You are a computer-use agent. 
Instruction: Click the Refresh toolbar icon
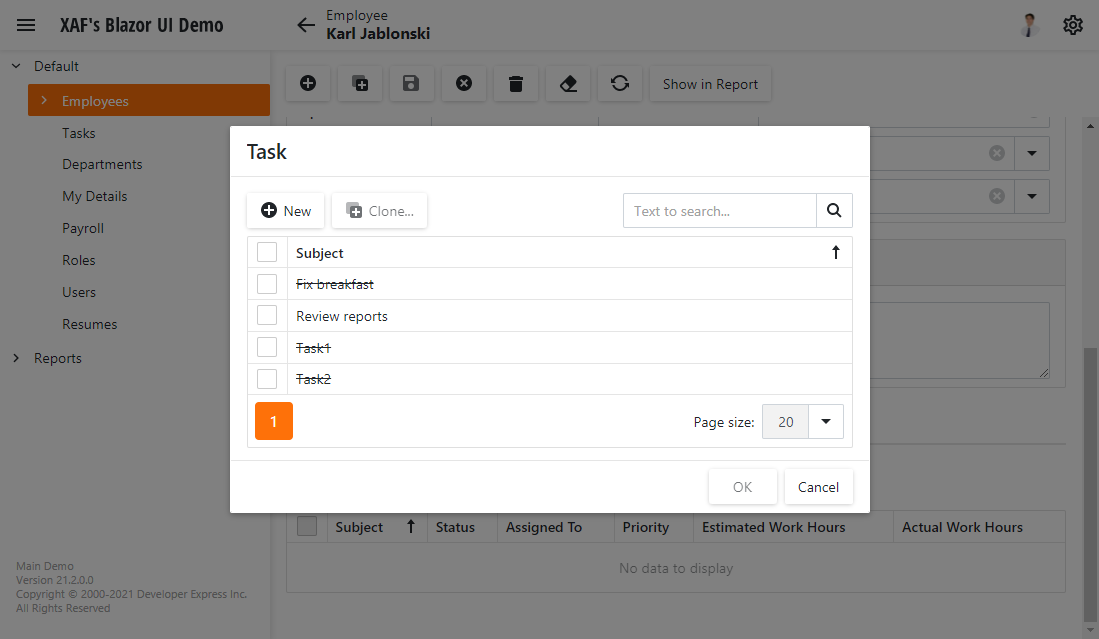620,83
